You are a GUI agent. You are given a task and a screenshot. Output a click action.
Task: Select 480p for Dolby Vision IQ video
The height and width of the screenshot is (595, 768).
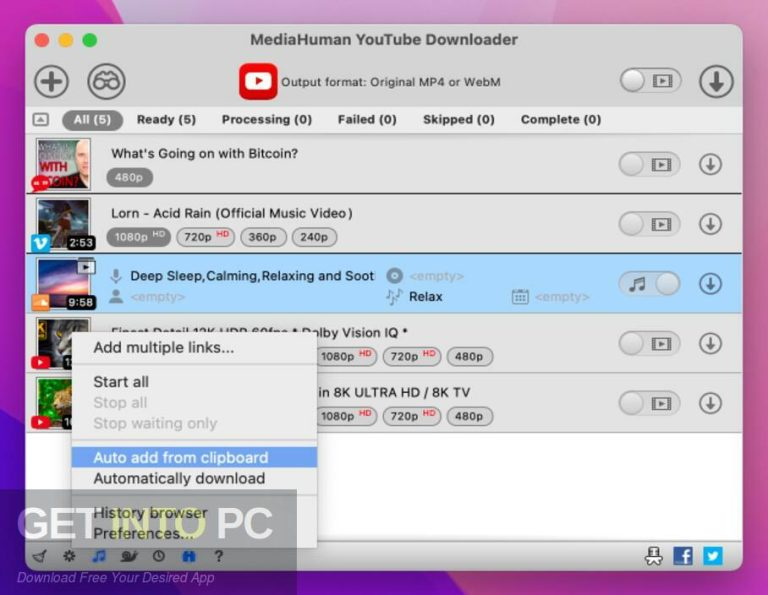469,357
